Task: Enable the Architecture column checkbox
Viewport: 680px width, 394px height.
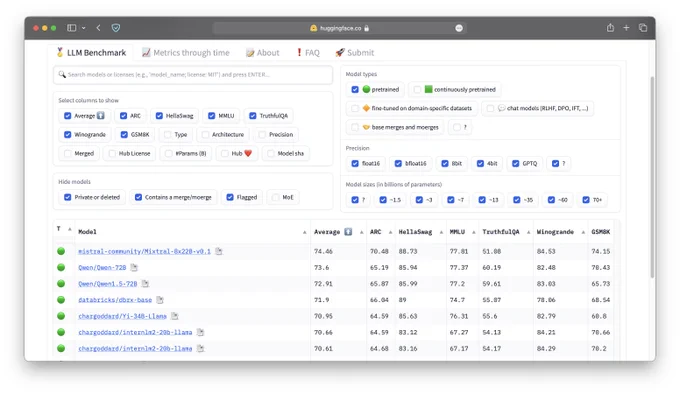Action: pos(205,134)
